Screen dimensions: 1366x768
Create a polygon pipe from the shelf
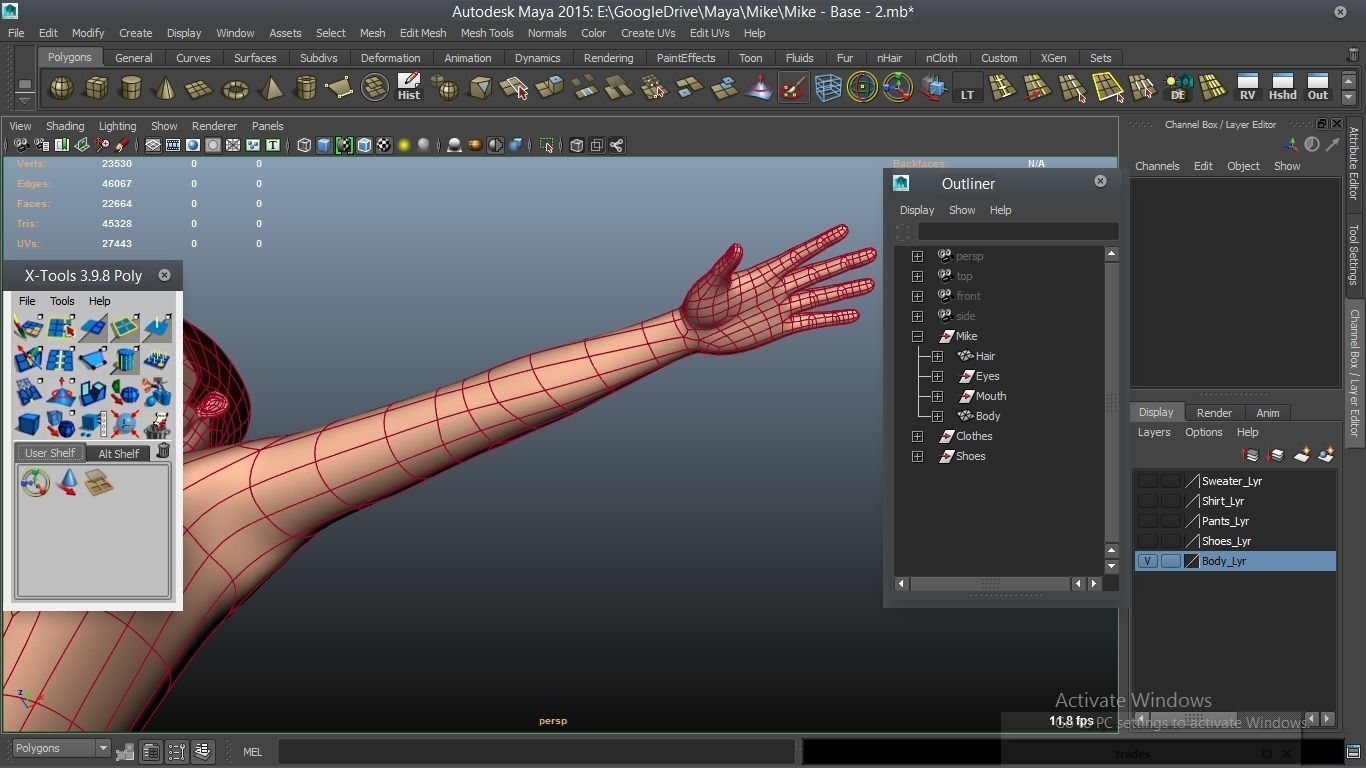(305, 88)
